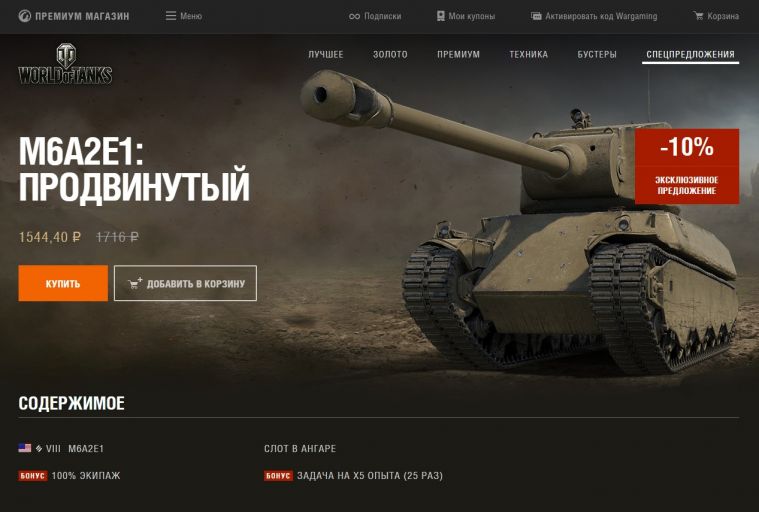Screen dimensions: 759x512
Task: Click the USA flag icon next to M6A2E1
Action: tap(25, 448)
